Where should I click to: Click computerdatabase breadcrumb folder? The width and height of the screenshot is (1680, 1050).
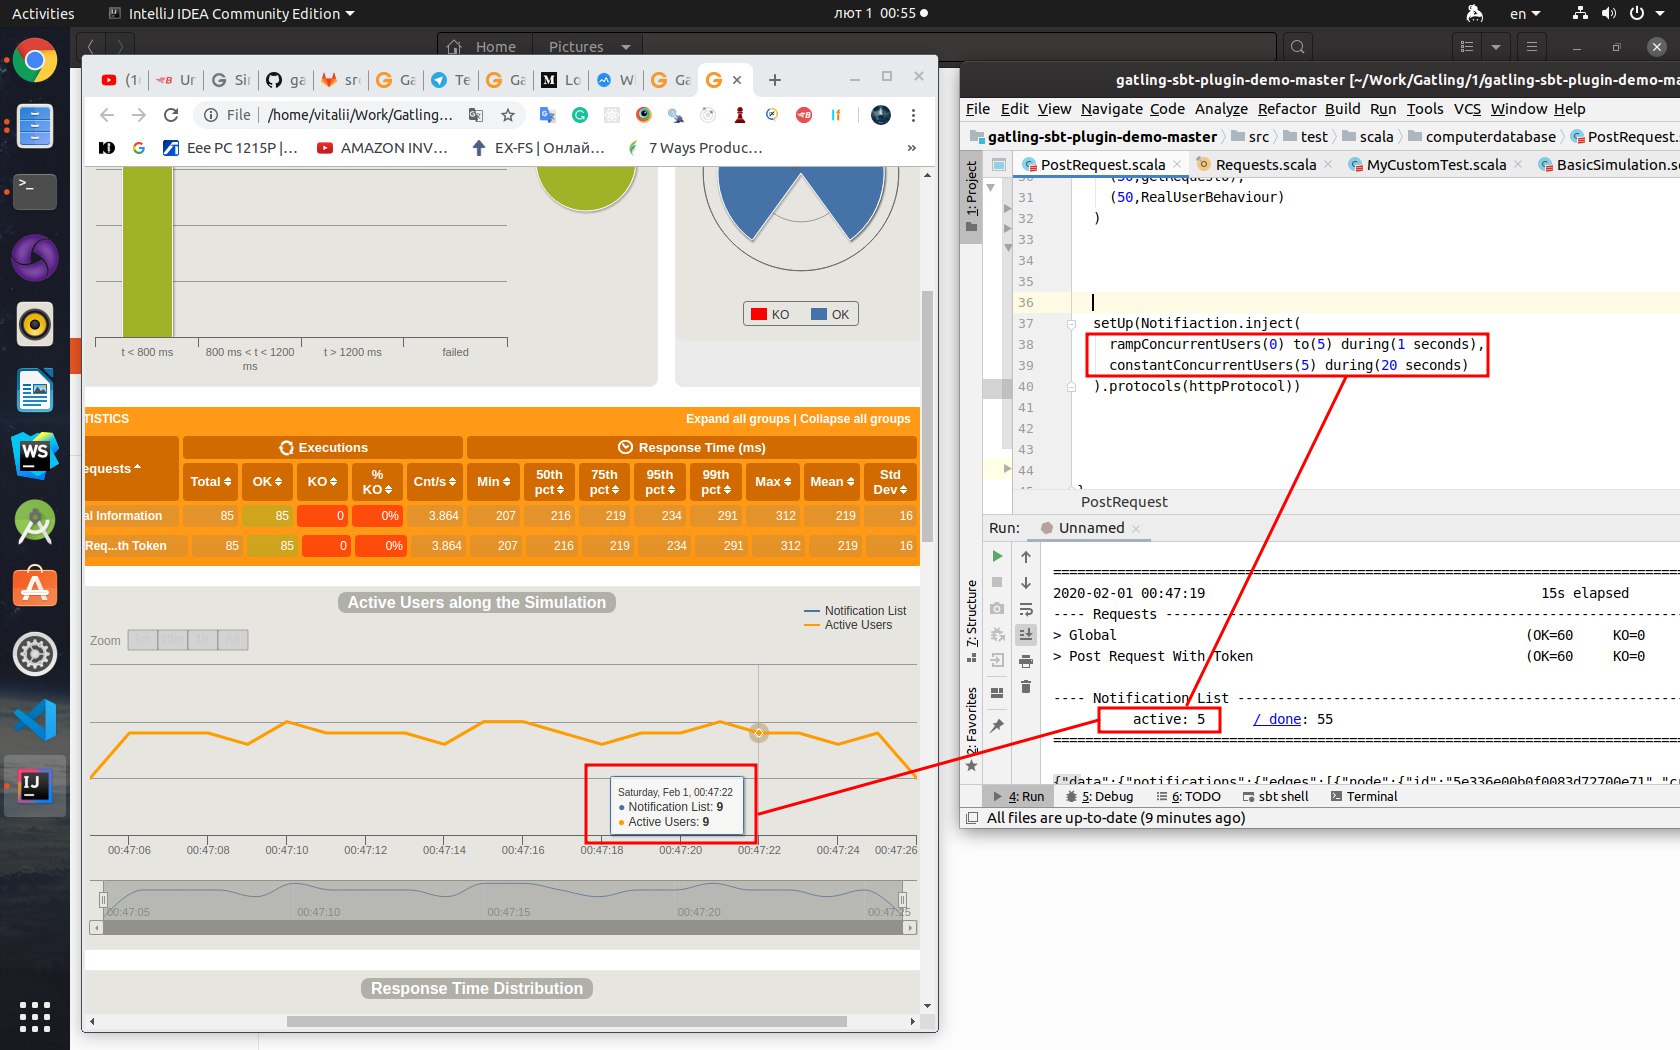(x=1490, y=137)
